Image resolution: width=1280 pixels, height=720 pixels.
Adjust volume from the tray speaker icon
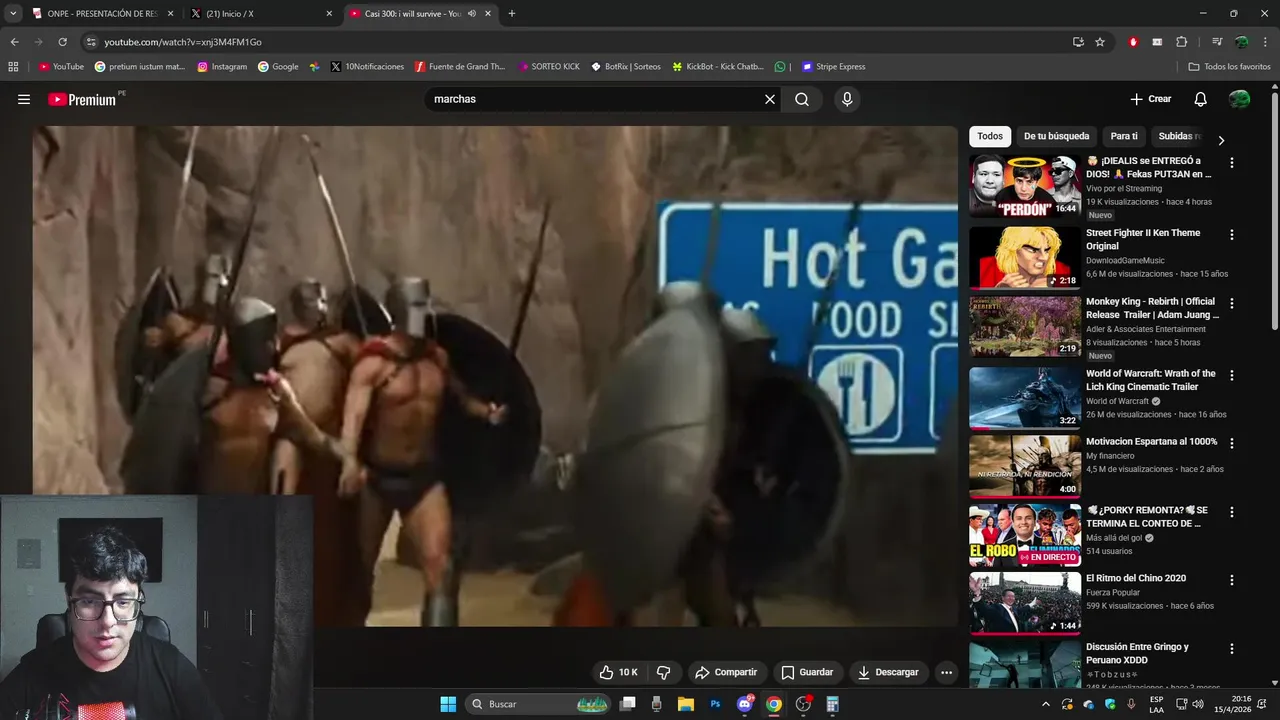click(x=1199, y=704)
